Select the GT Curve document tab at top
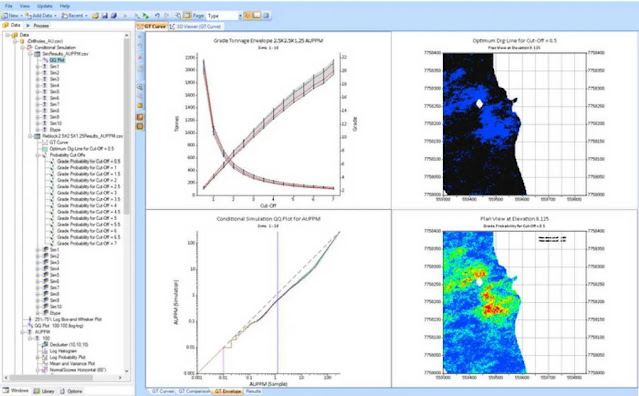 pyautogui.click(x=152, y=26)
